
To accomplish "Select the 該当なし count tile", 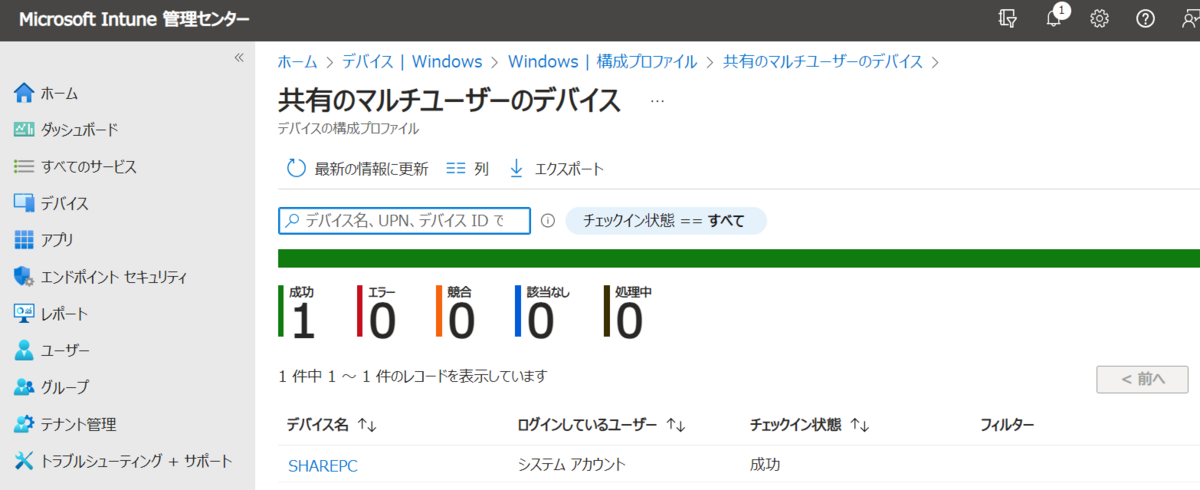I will [x=543, y=311].
